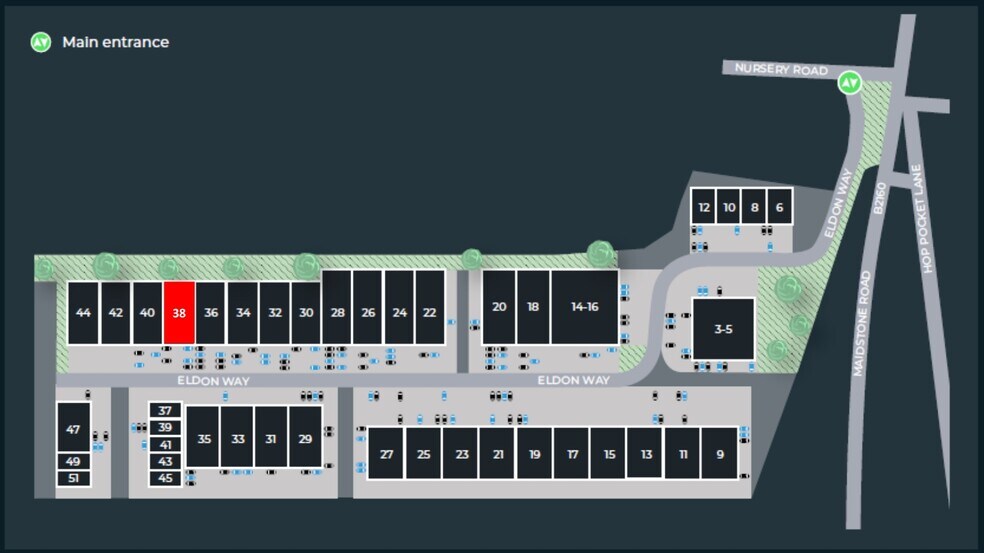Image resolution: width=984 pixels, height=553 pixels.
Task: Click the entrance marker on Nursery Road
Action: click(x=849, y=82)
